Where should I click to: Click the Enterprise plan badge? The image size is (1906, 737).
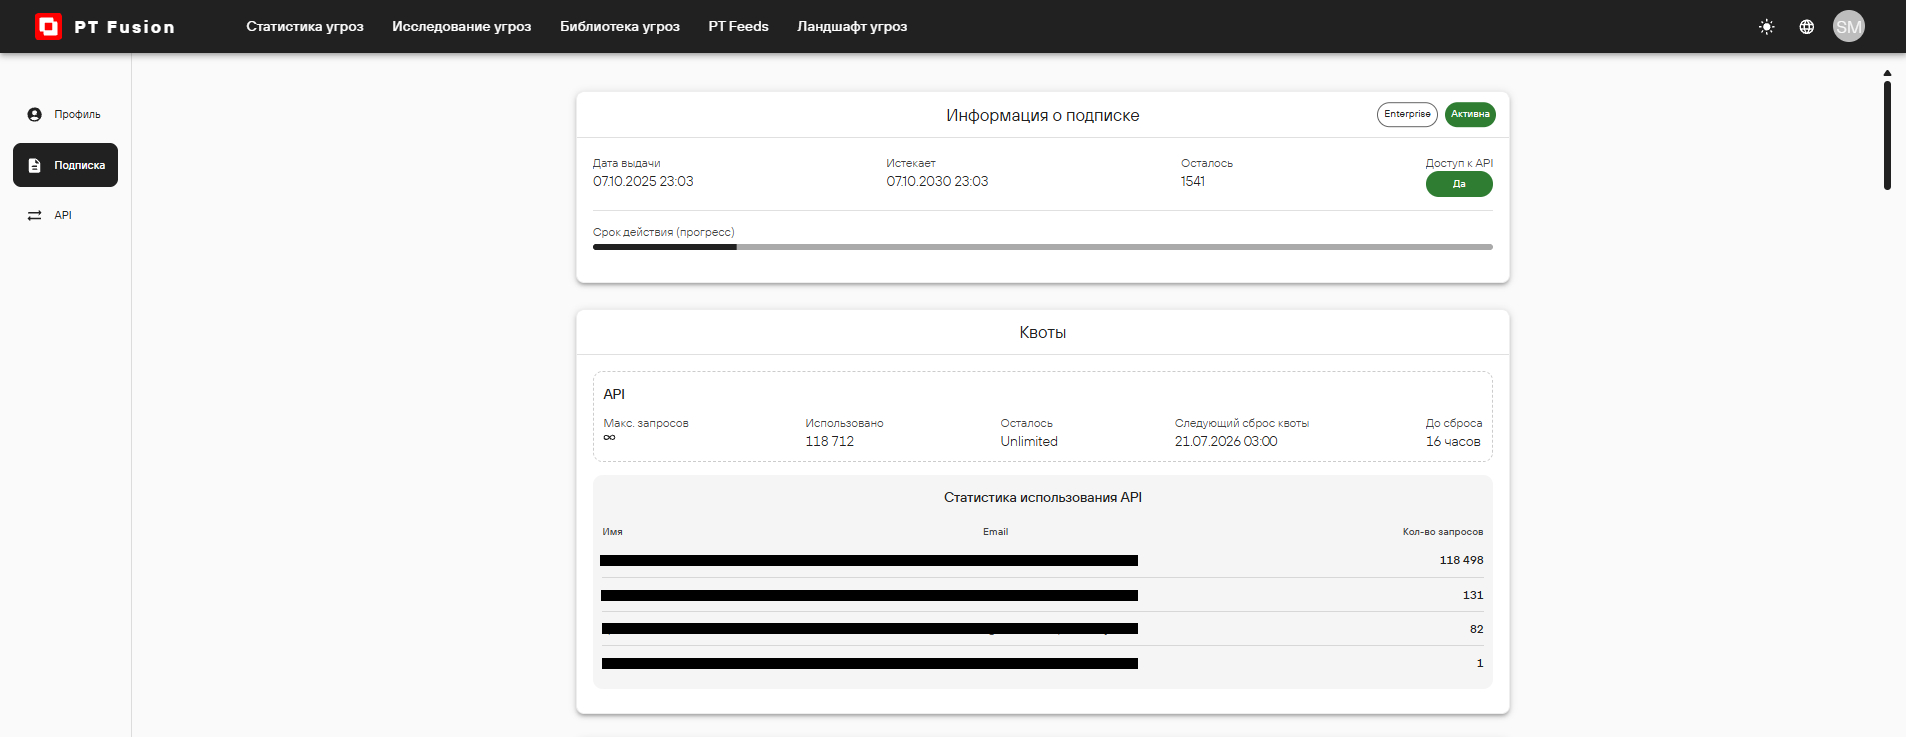tap(1407, 114)
